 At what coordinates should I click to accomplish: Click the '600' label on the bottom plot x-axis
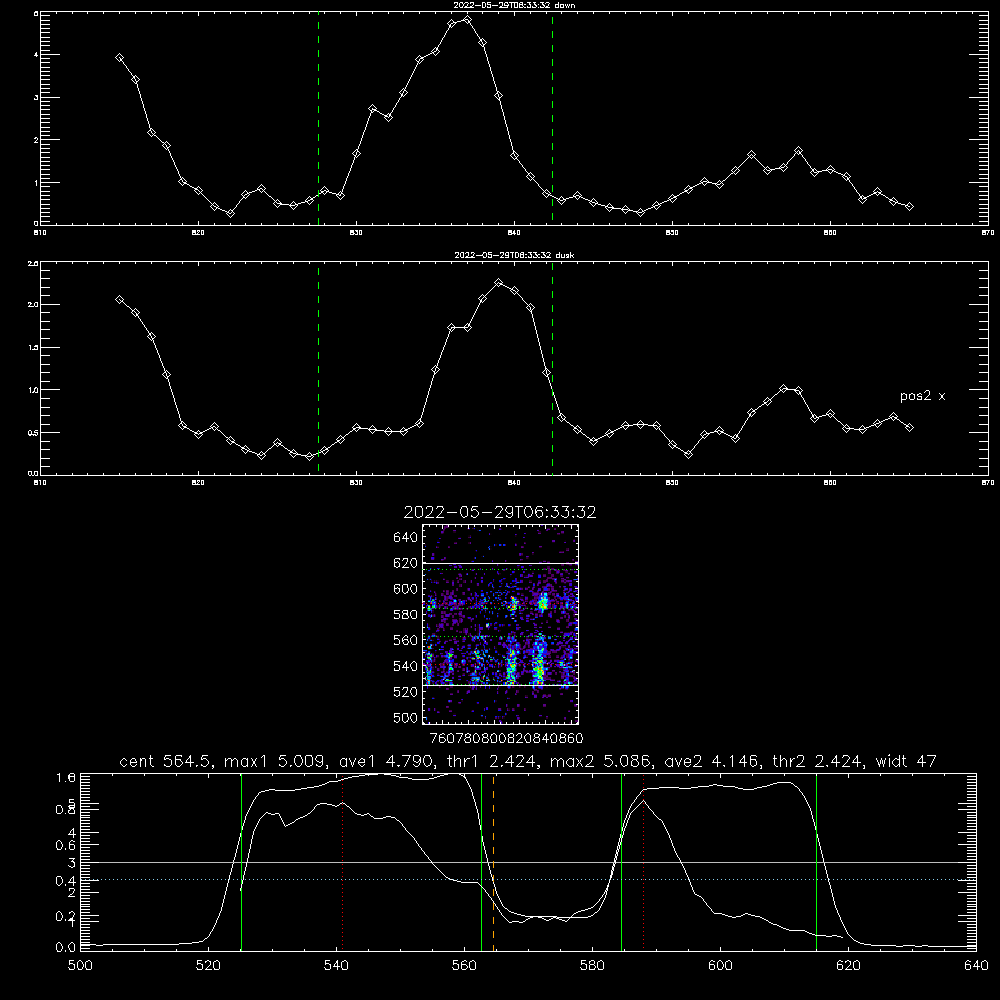[720, 966]
